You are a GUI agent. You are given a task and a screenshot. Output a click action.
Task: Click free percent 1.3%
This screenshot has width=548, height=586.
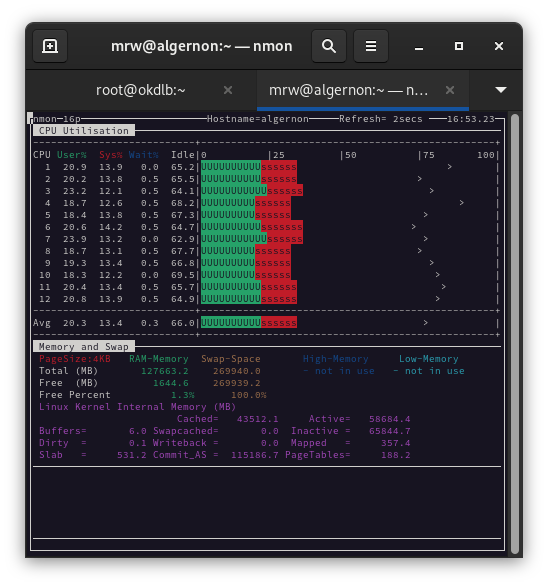pos(183,395)
